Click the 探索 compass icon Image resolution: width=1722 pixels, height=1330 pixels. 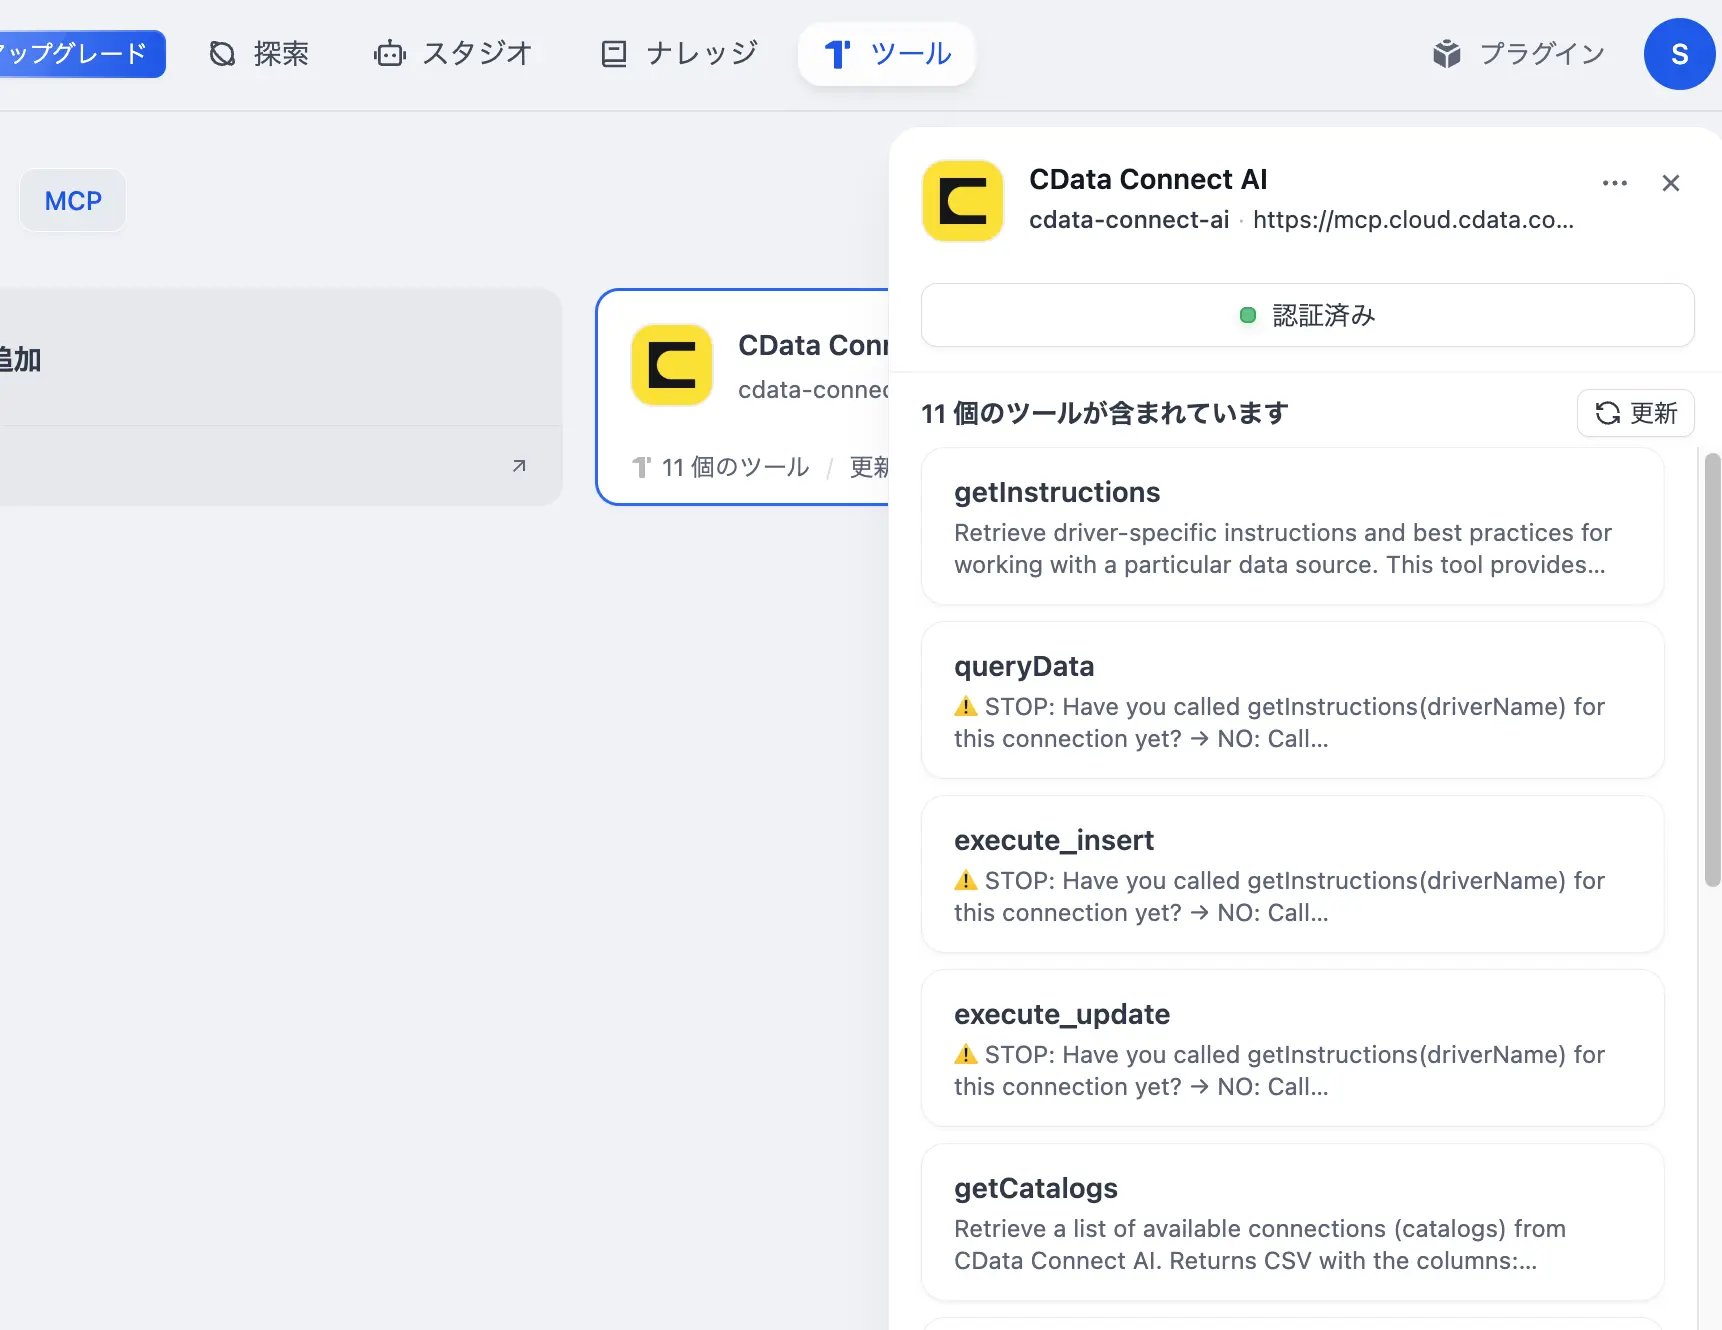(222, 54)
